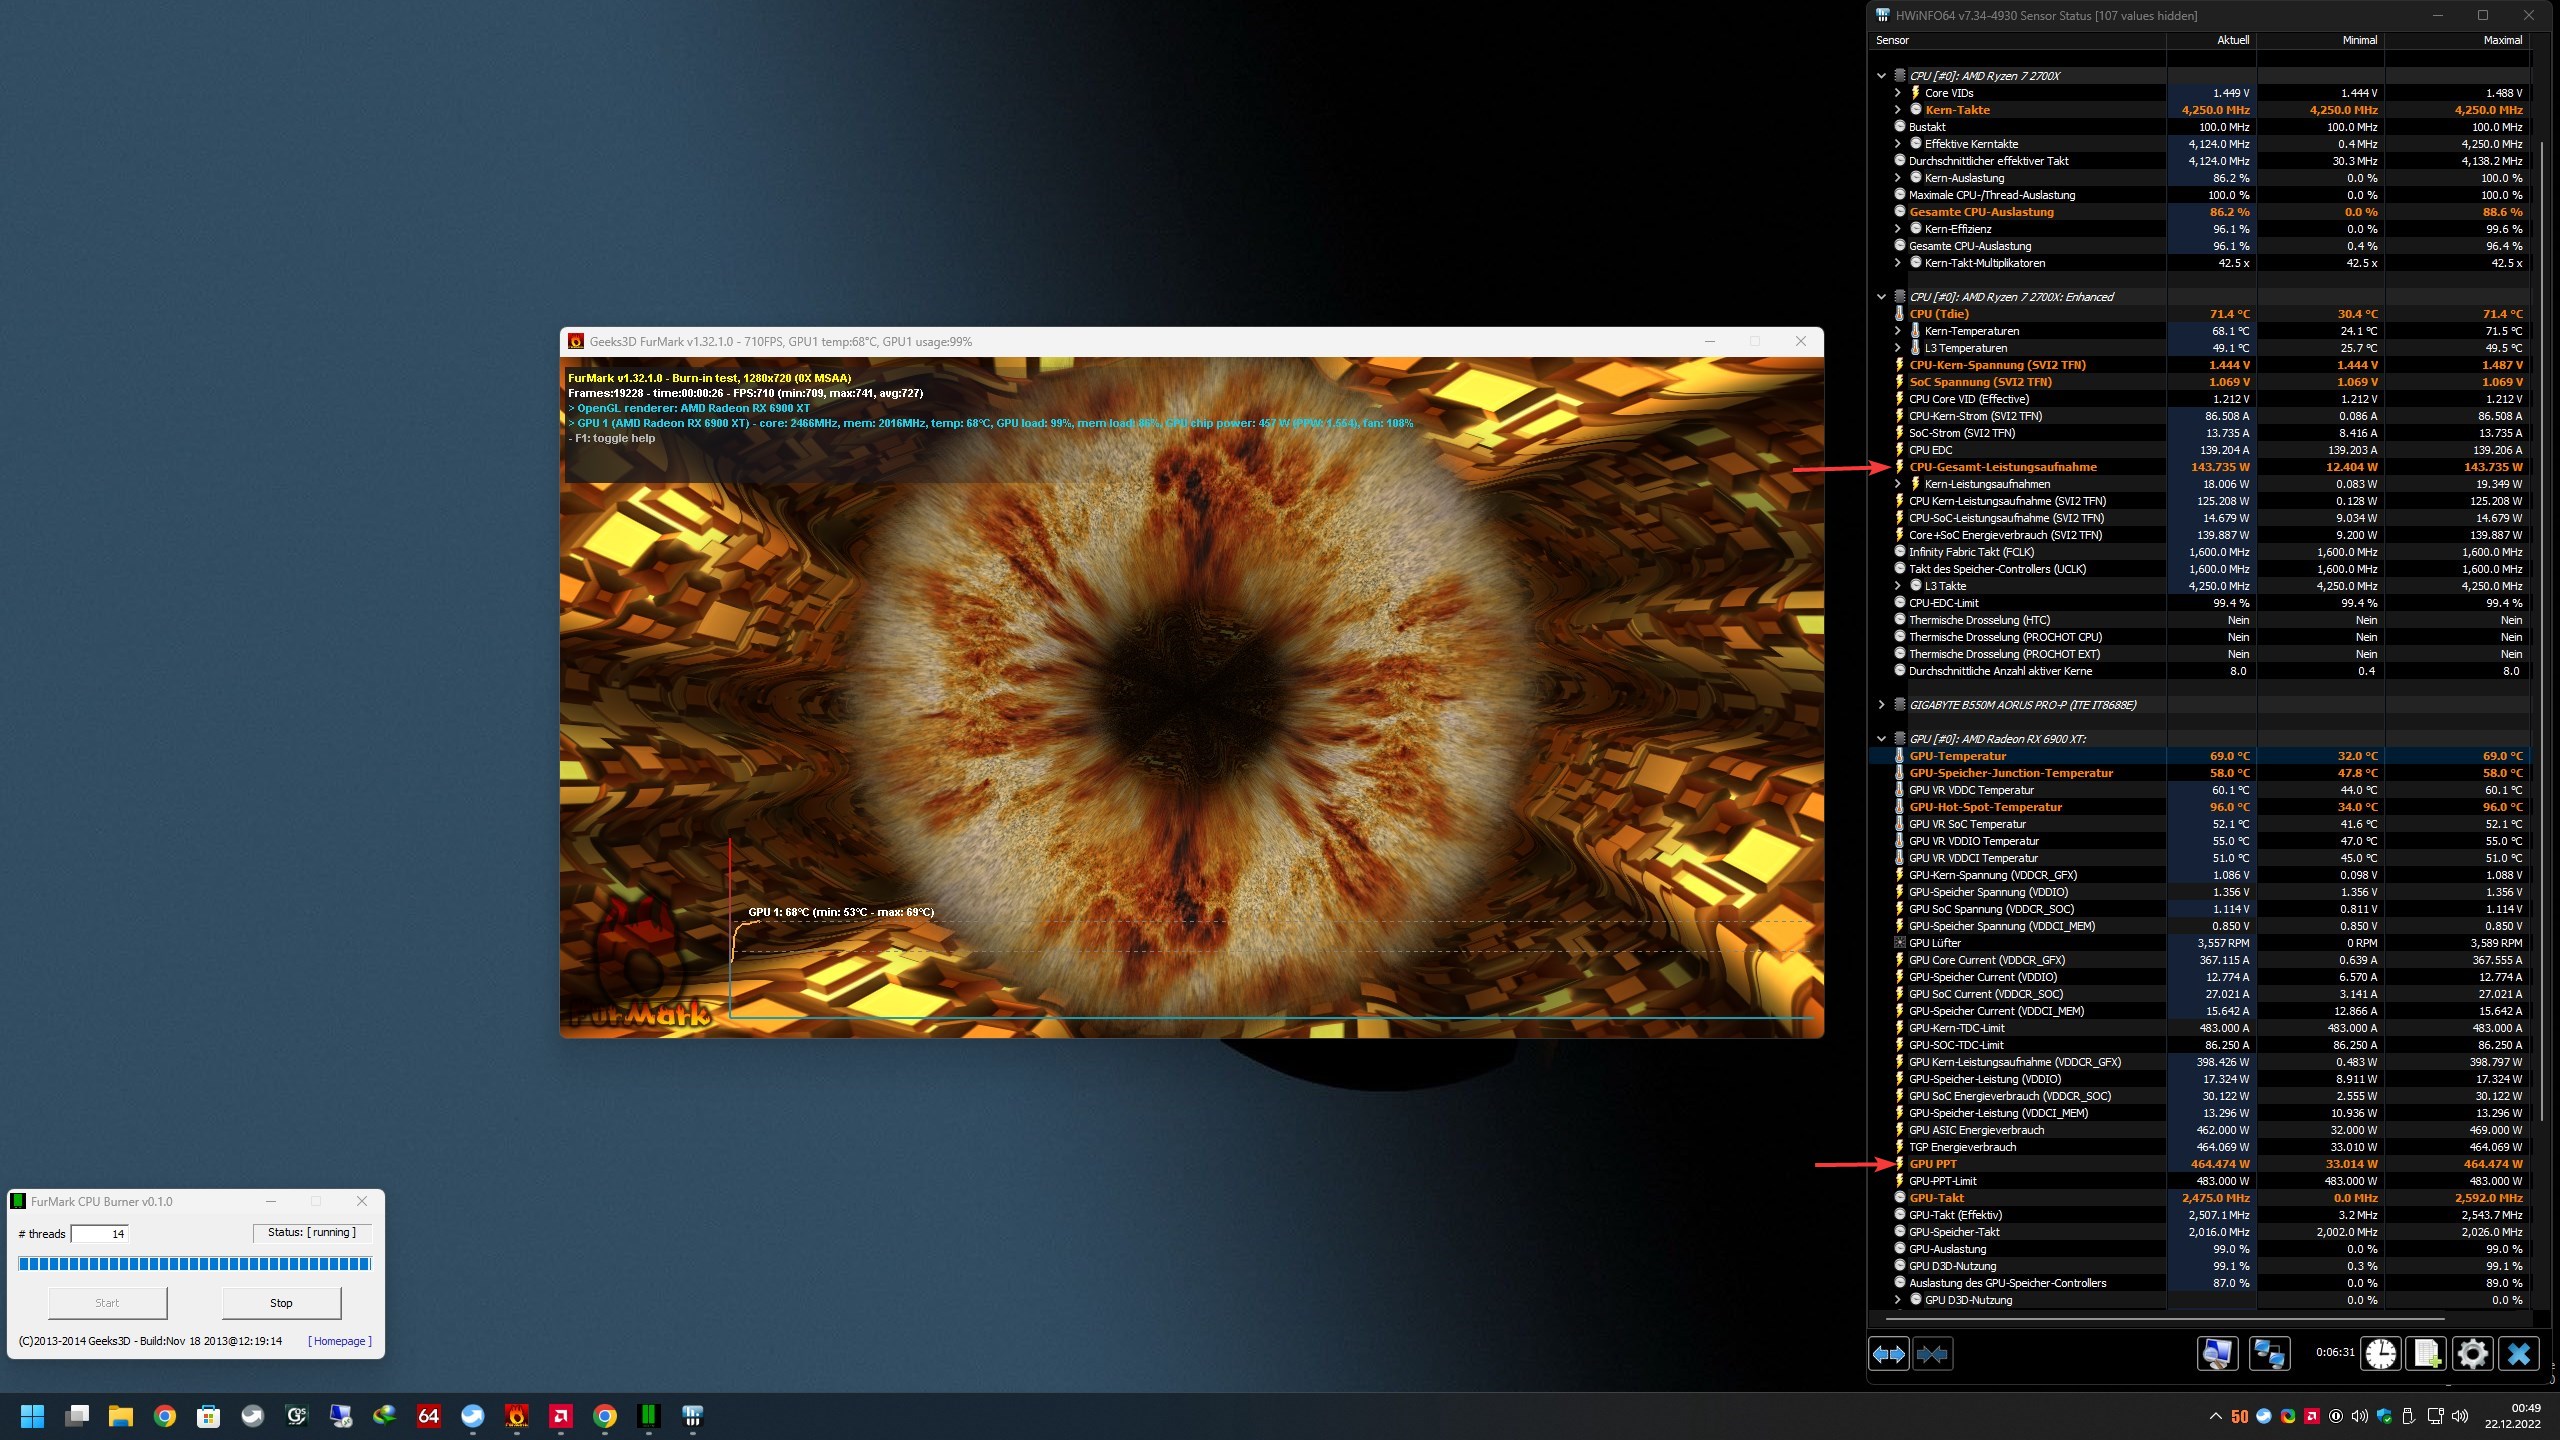This screenshot has width=2560, height=1440.
Task: Open the Homepage link in CPU Burner
Action: click(340, 1341)
